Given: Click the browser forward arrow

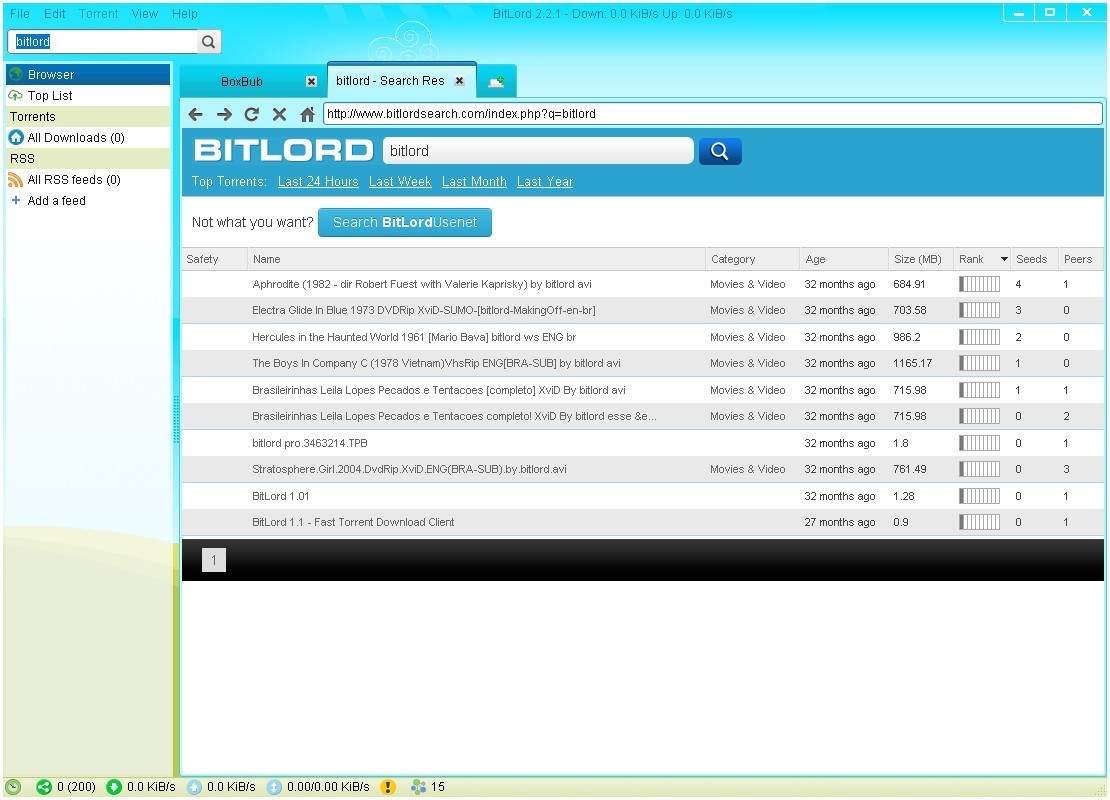Looking at the screenshot, I should click(x=224, y=114).
